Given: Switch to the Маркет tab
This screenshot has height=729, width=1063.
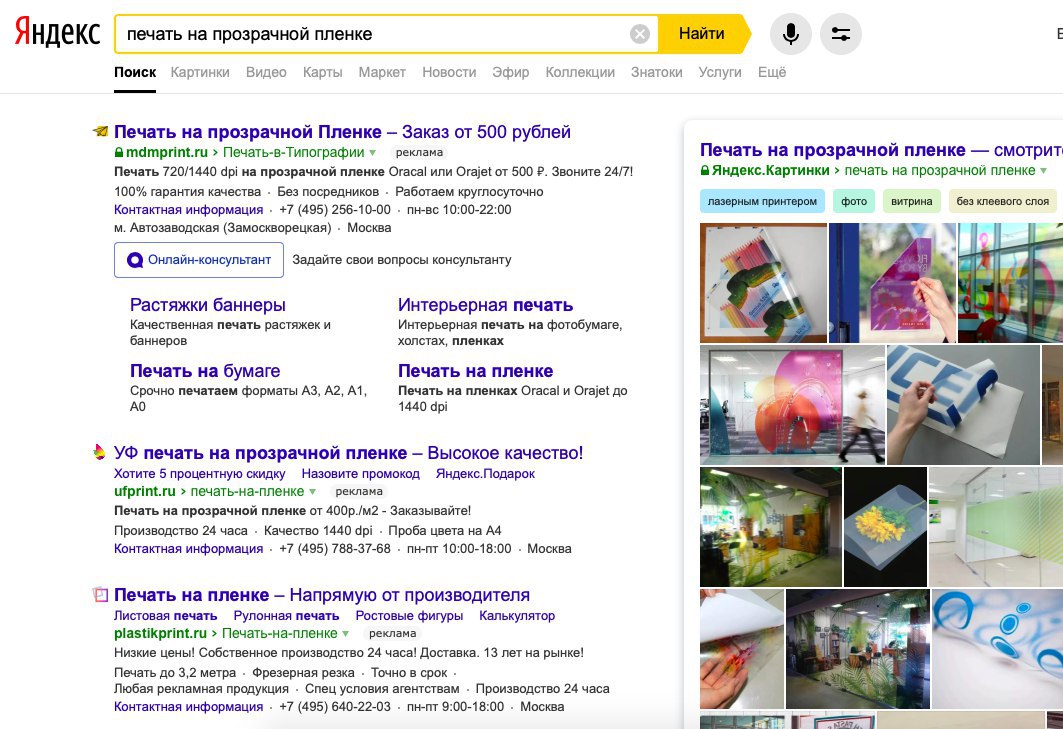Looking at the screenshot, I should tap(382, 72).
